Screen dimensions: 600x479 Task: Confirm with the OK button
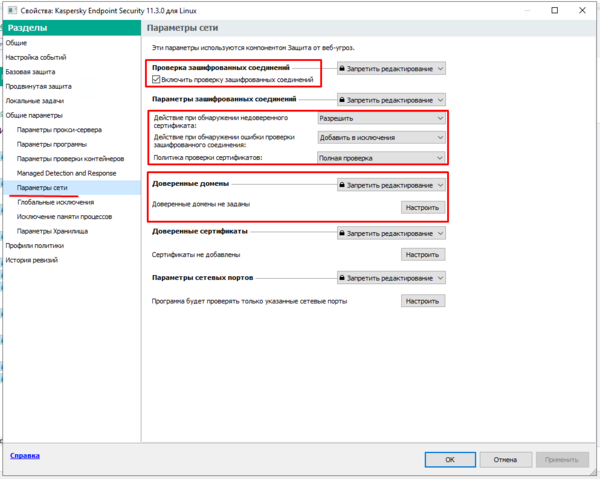click(450, 459)
